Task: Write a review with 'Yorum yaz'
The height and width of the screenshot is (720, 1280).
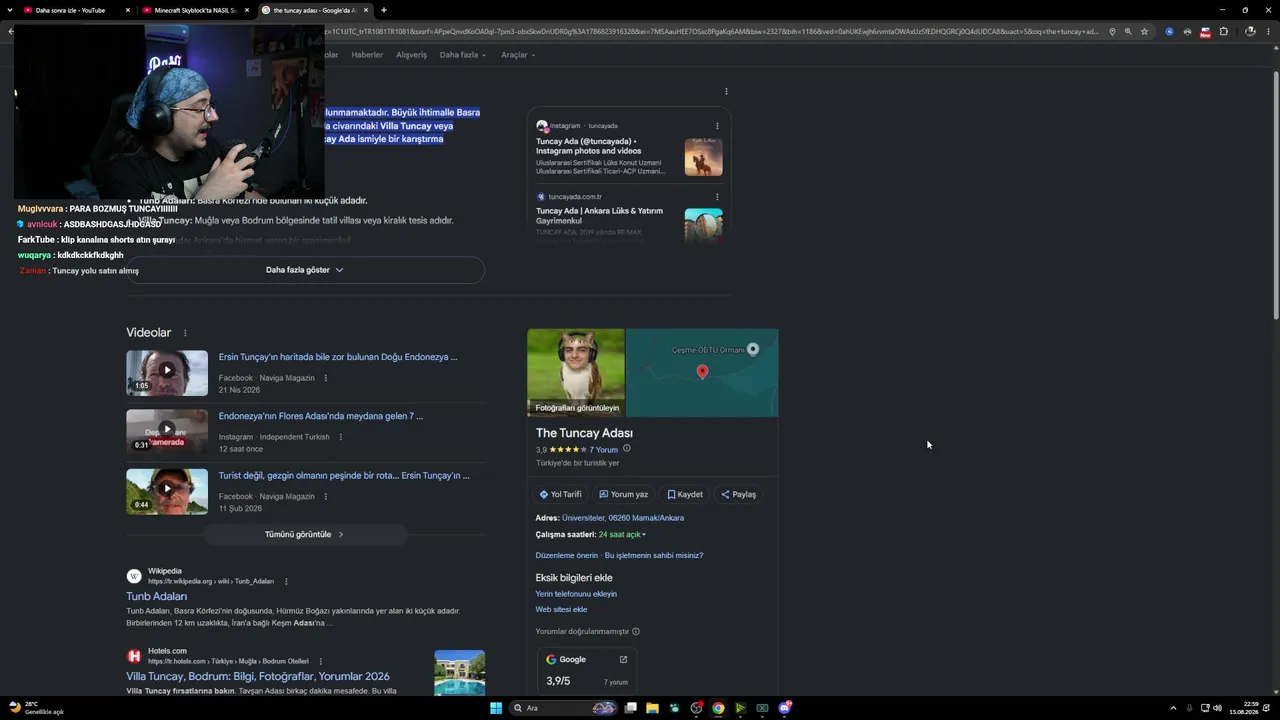Action: coord(623,494)
